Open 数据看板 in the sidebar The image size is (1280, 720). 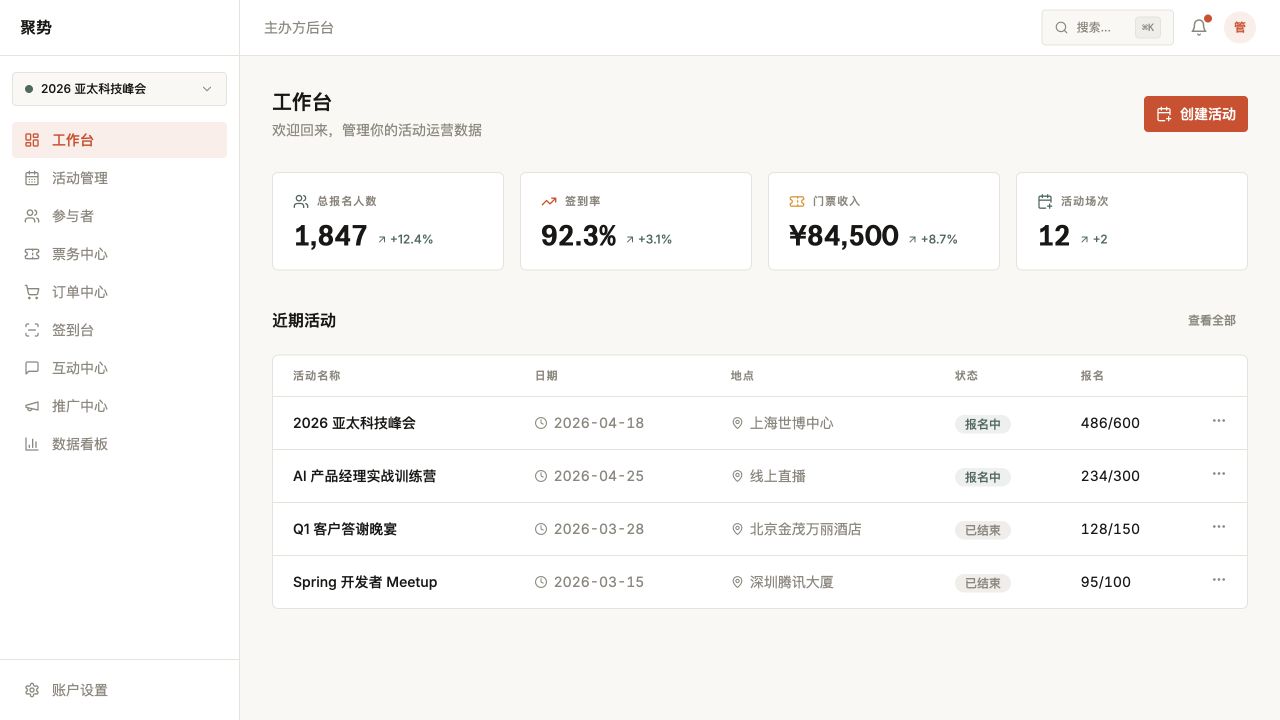[x=119, y=444]
